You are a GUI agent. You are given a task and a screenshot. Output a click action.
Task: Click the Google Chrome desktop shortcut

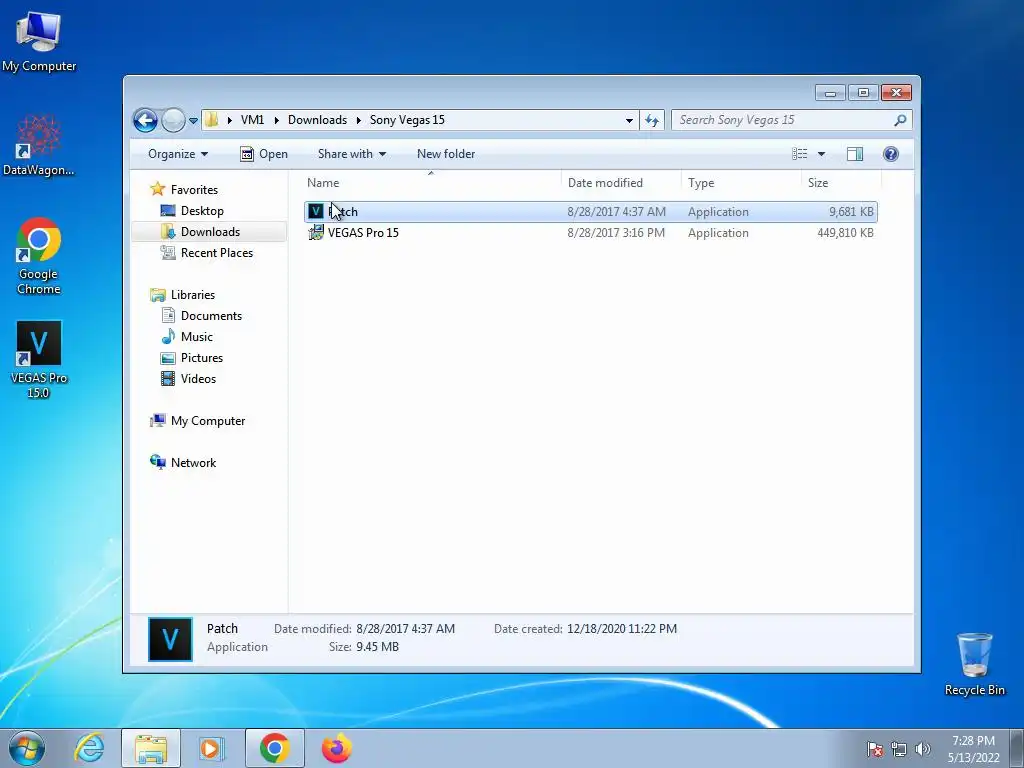pos(39,256)
